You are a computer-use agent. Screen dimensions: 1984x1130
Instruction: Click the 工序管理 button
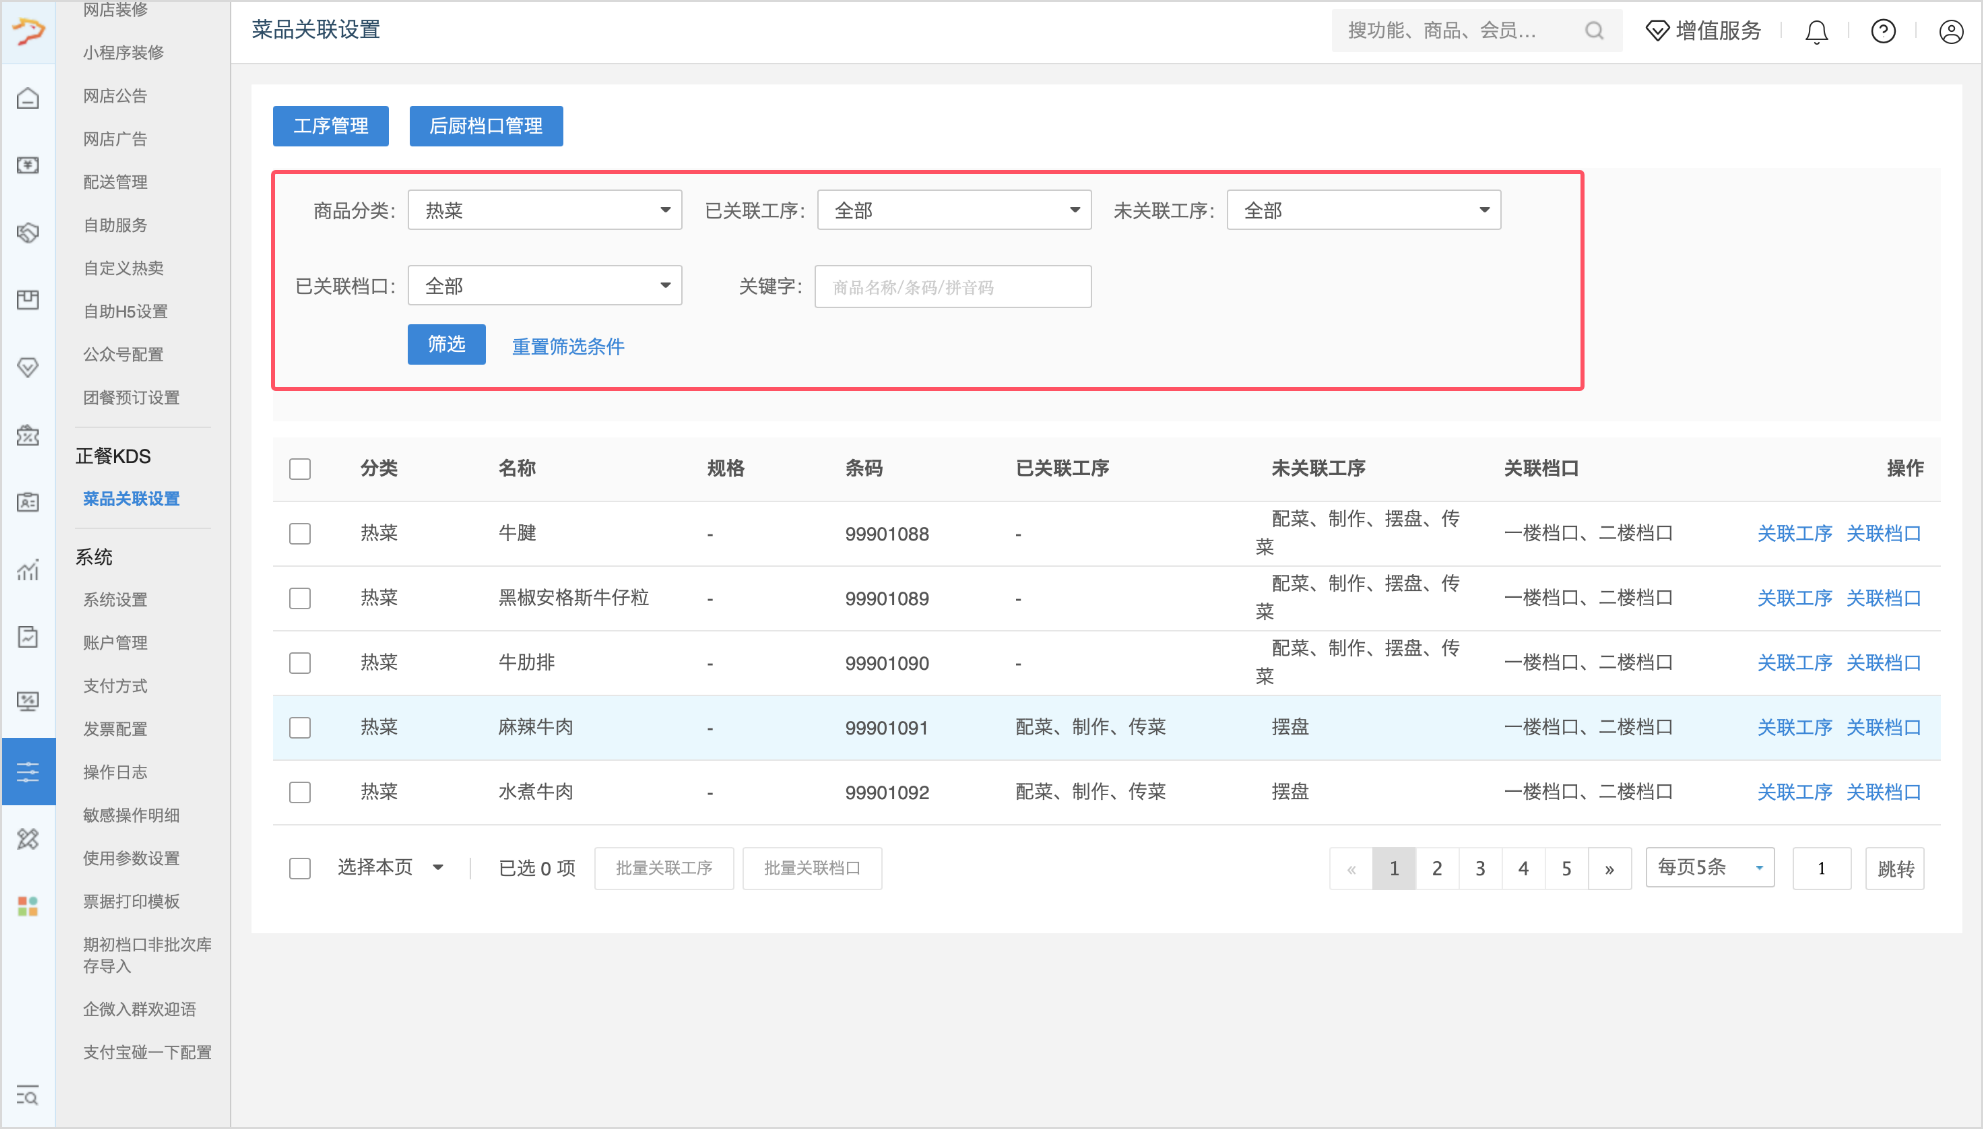pyautogui.click(x=331, y=126)
